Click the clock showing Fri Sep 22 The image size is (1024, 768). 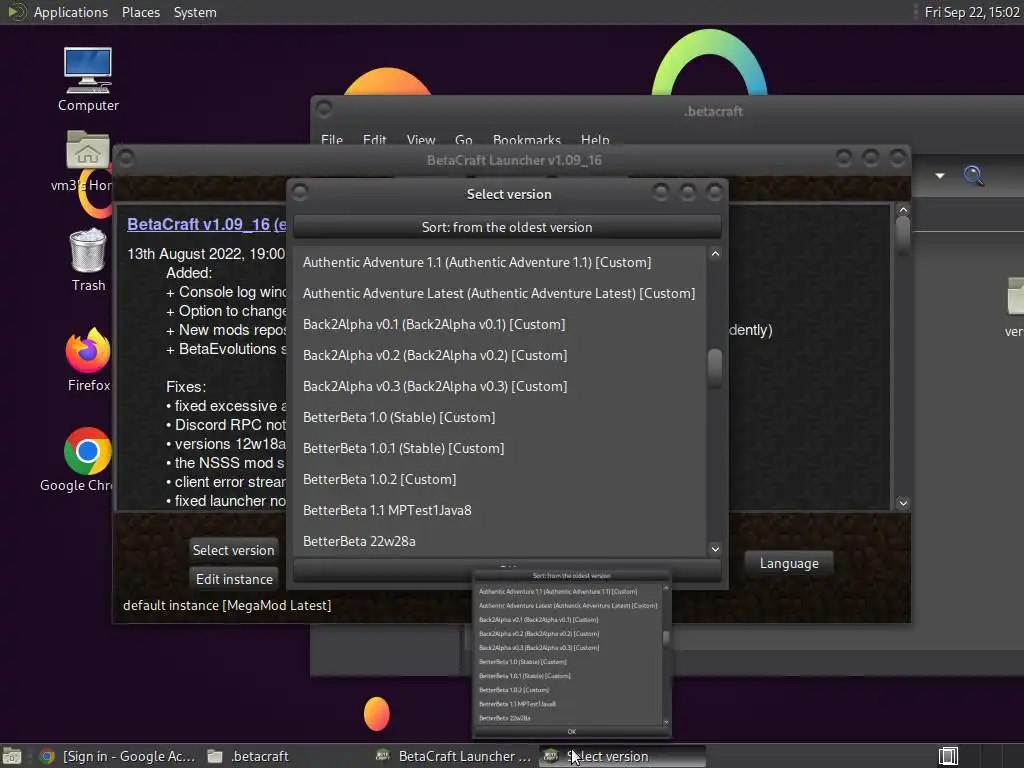pyautogui.click(x=972, y=12)
